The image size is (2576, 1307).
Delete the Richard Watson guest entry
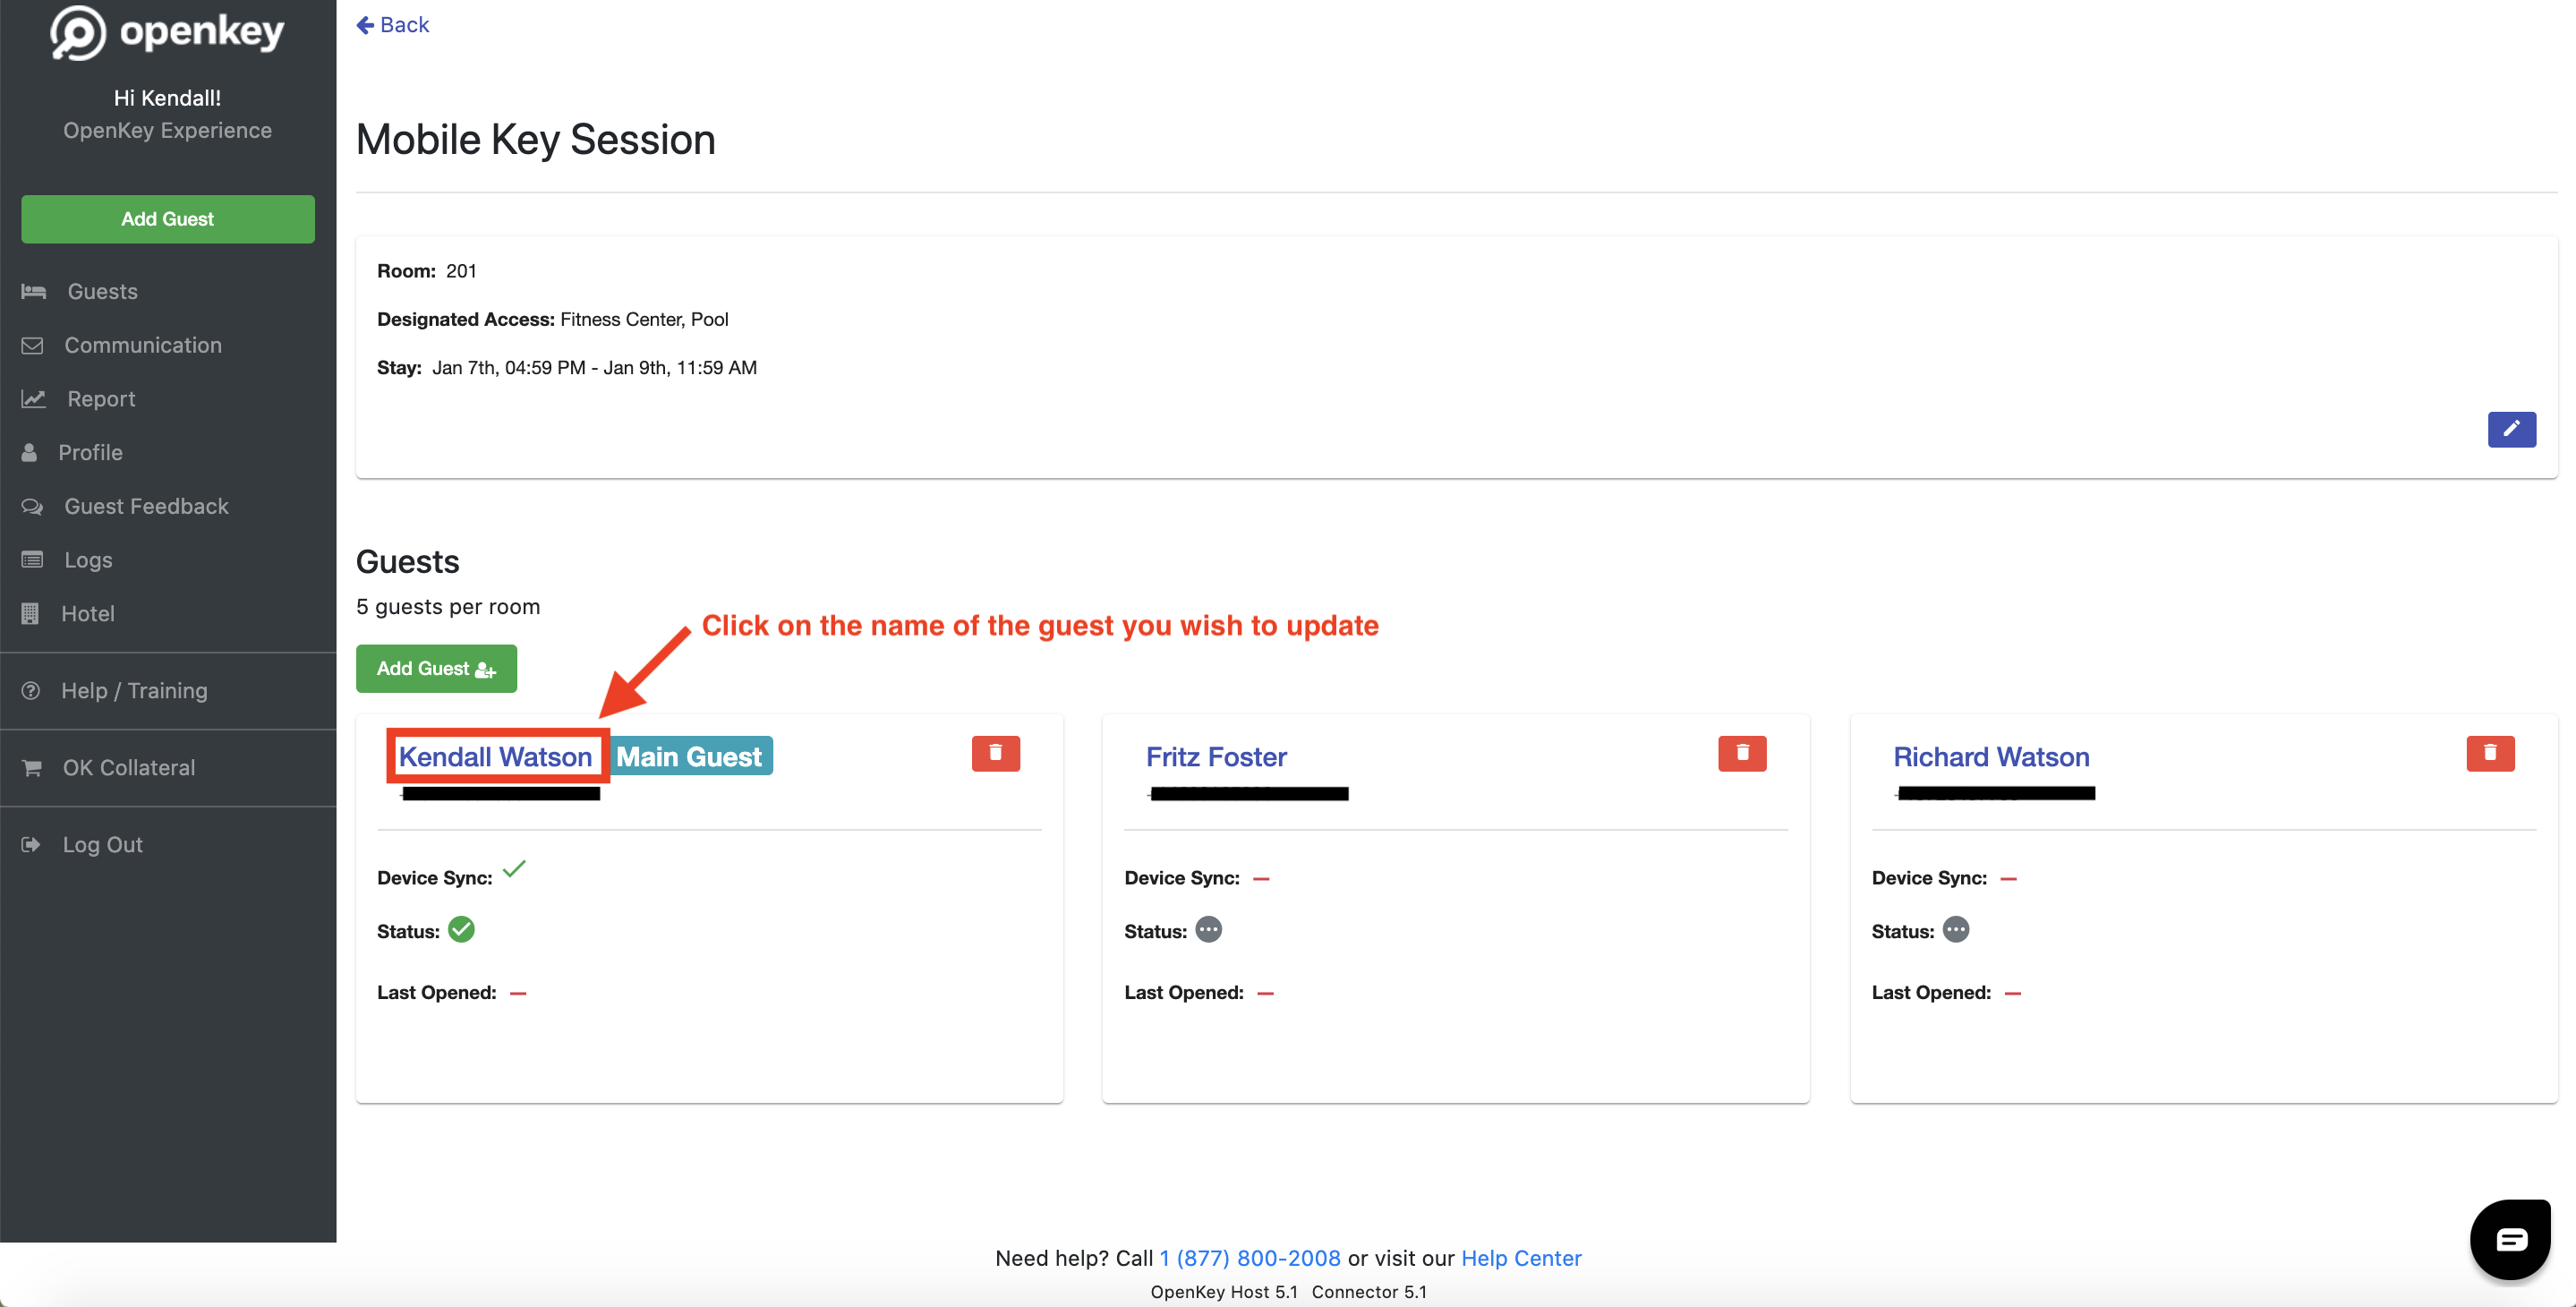pos(2490,753)
